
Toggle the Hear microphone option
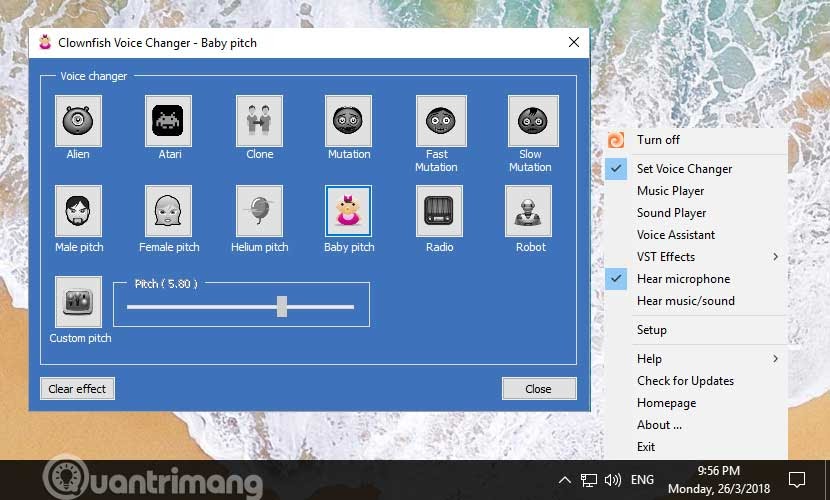click(x=696, y=279)
